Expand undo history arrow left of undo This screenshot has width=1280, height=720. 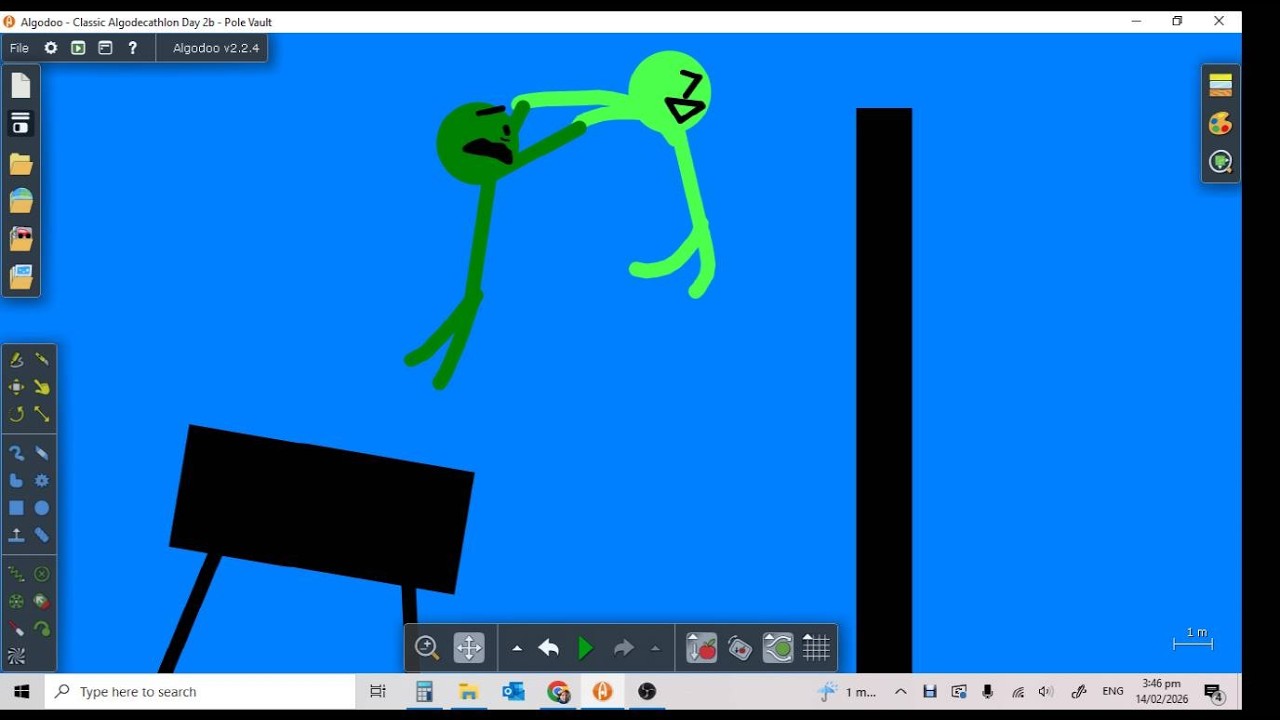(x=517, y=649)
